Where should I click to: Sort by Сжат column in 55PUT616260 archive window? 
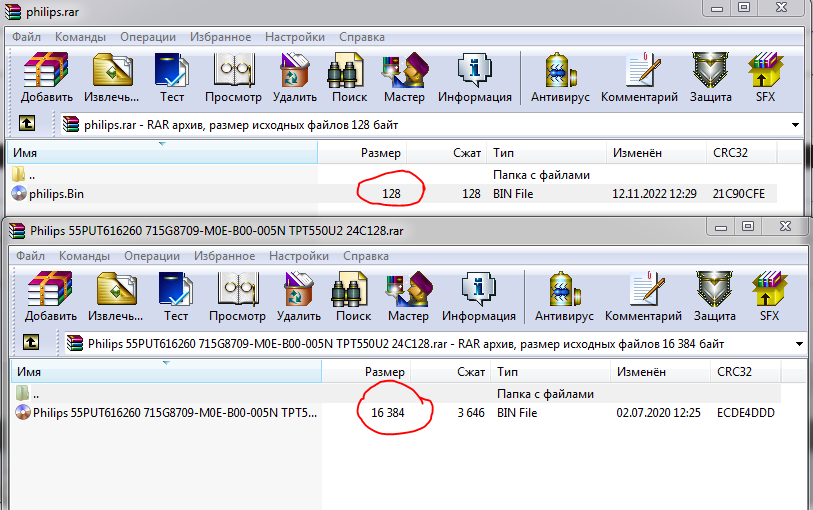[451, 372]
